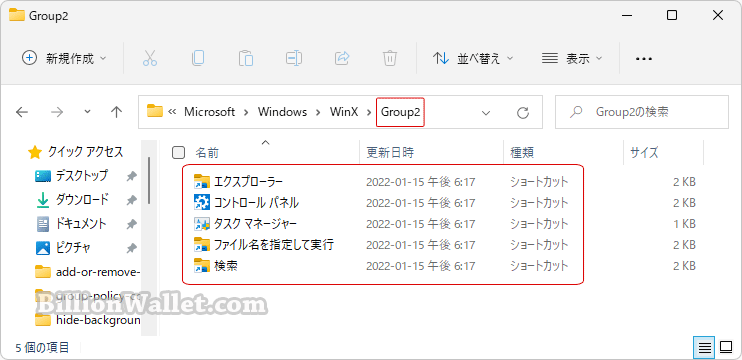Open the 新規作成 dropdown menu
Image resolution: width=742 pixels, height=360 pixels.
64,58
